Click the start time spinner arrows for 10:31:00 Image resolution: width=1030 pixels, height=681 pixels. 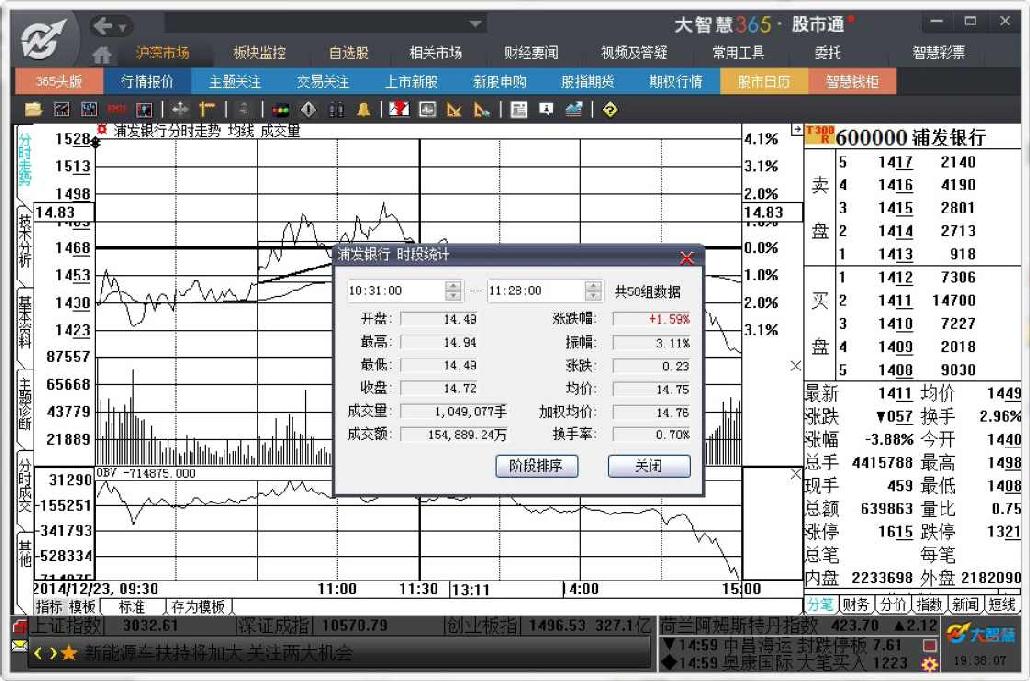click(x=453, y=290)
